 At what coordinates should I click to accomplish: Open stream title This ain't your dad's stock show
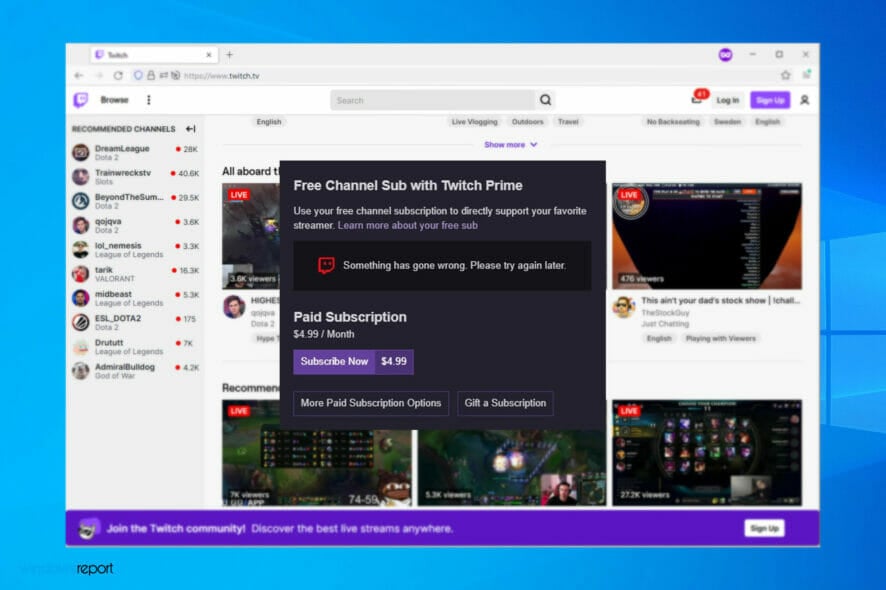(x=720, y=301)
